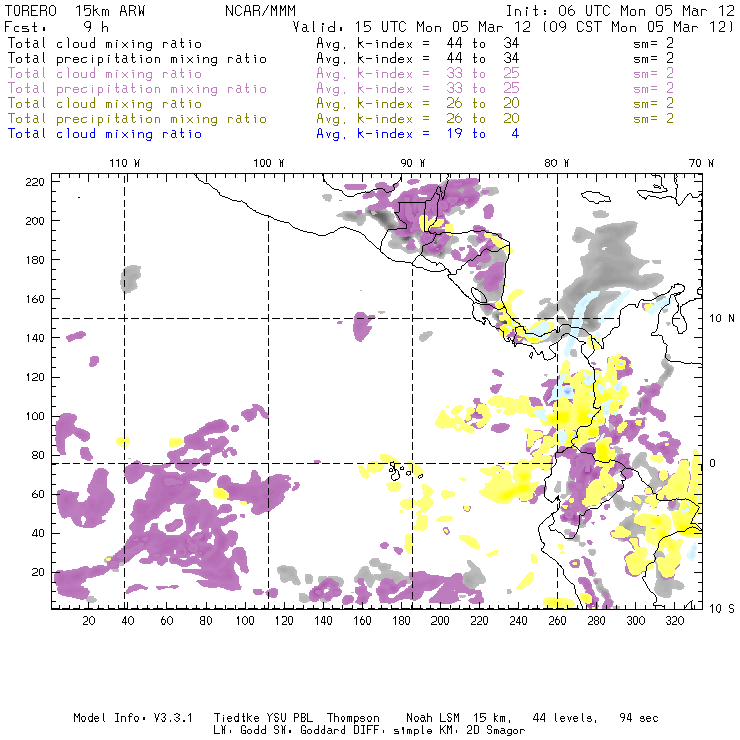The height and width of the screenshot is (740, 740).
Task: Click the 'Model Info: V3.3.1' text
Action: click(x=133, y=718)
